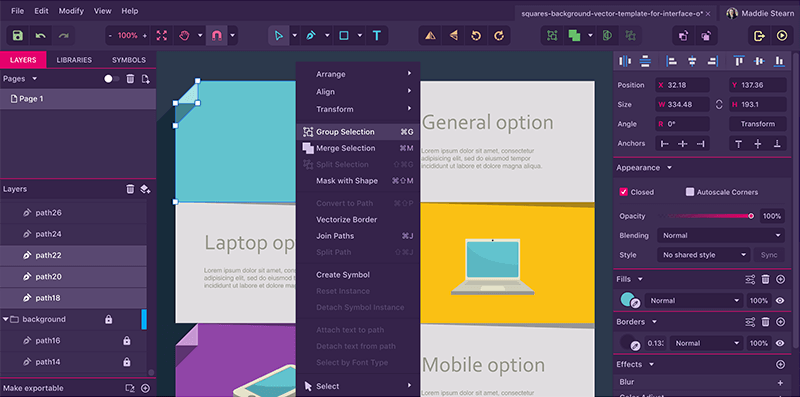Toggle lock on path16 layer
Image resolution: width=800 pixels, height=397 pixels.
127,340
